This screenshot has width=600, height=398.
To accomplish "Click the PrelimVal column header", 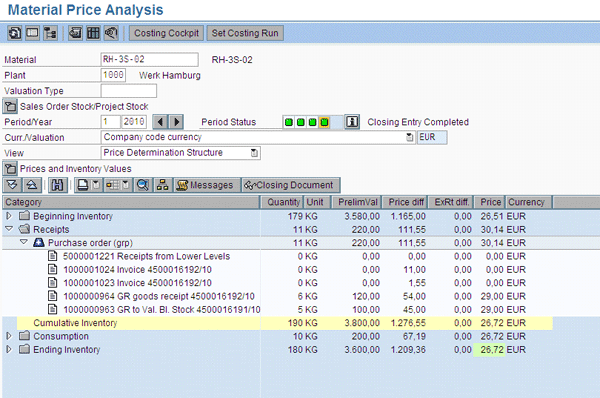I will click(x=357, y=202).
